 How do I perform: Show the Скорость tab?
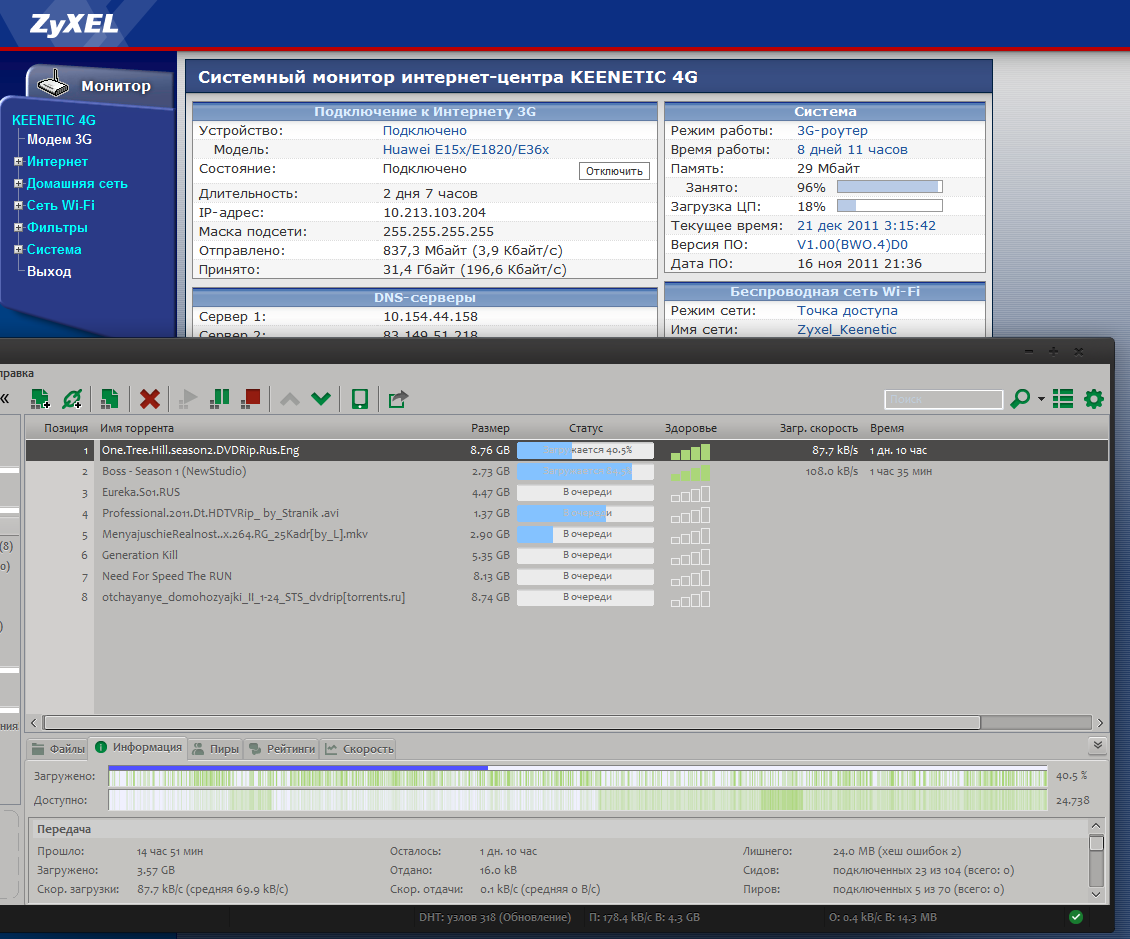click(x=358, y=749)
